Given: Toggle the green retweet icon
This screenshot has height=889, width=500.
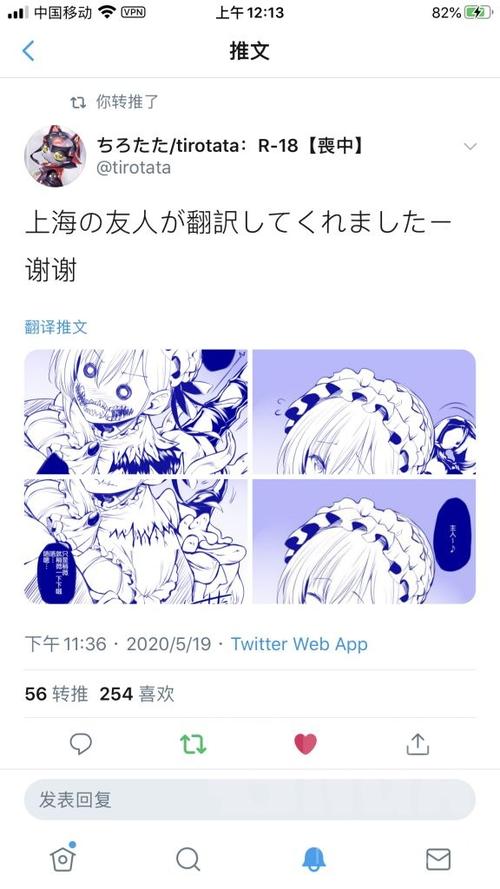Looking at the screenshot, I should click(x=193, y=744).
